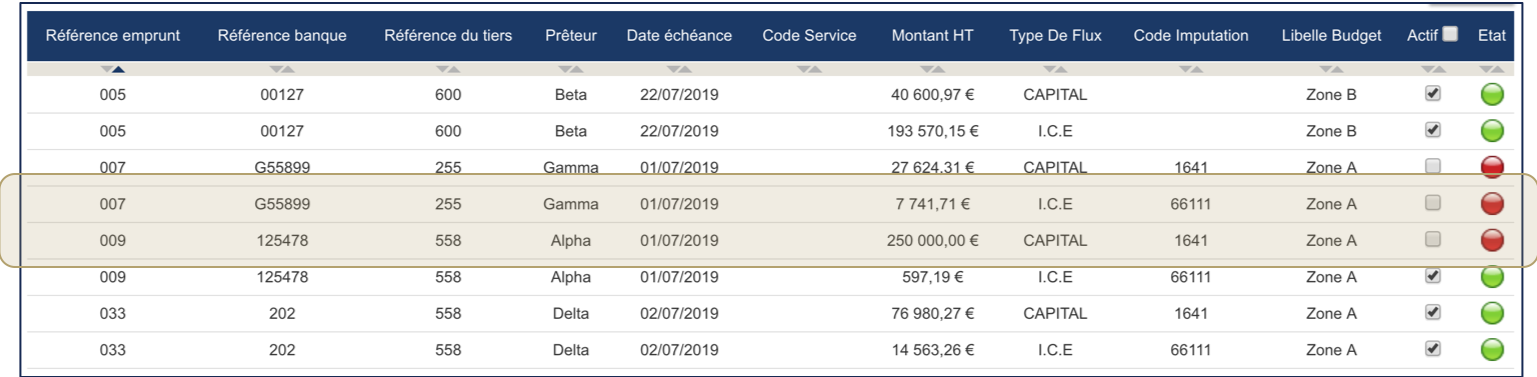Click sort arrows under Code Imputation header
Image resolution: width=1537 pixels, height=377 pixels.
pos(1191,69)
